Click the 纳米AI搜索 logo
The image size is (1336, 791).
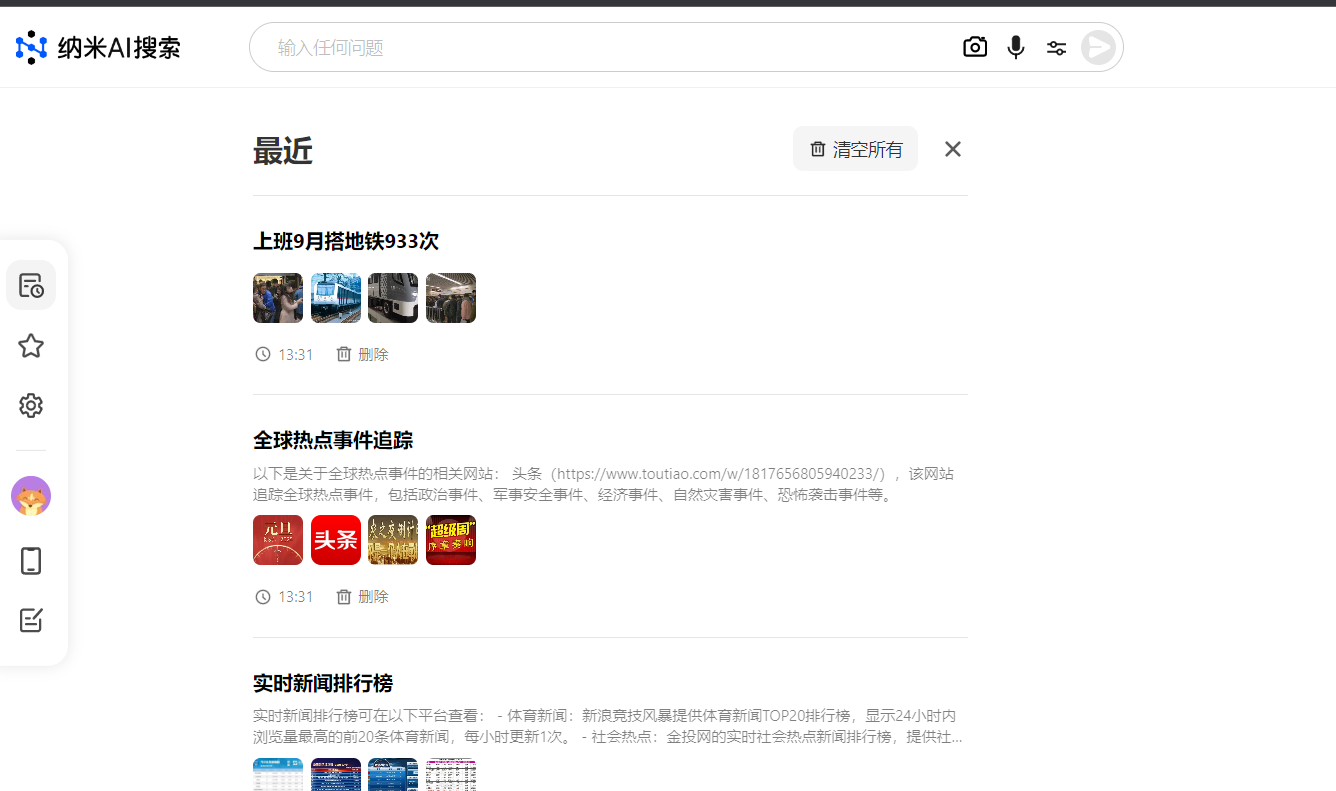[98, 47]
